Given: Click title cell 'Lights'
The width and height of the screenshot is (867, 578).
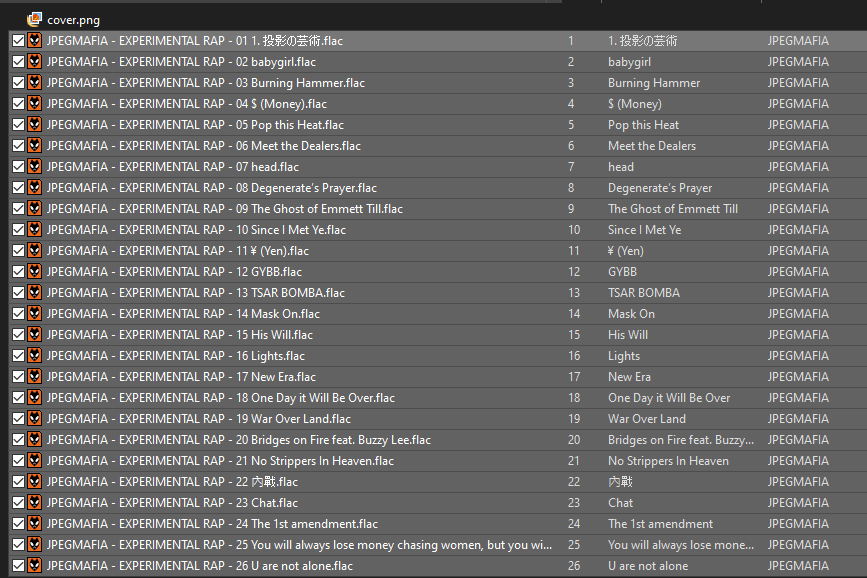Looking at the screenshot, I should [624, 356].
